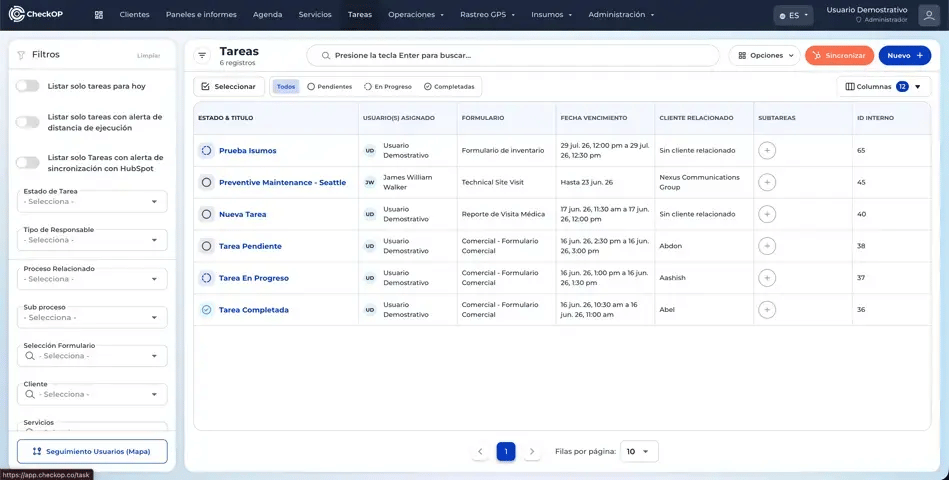Open Filas por página selector
Image resolution: width=949 pixels, height=480 pixels.
639,452
